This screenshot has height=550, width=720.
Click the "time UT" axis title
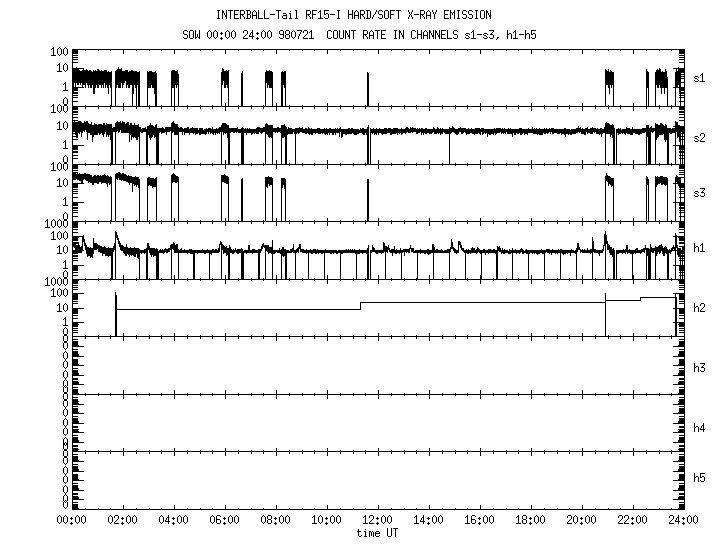click(x=378, y=533)
